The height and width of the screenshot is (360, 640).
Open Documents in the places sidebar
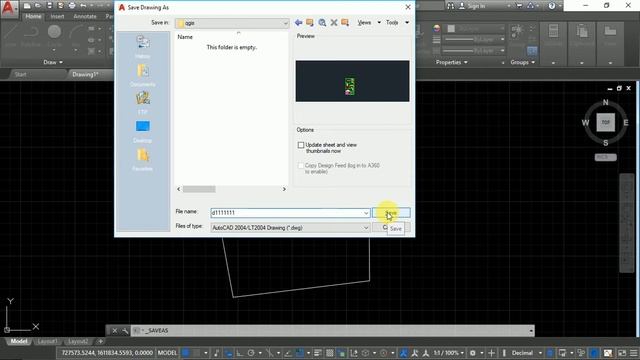click(x=142, y=75)
